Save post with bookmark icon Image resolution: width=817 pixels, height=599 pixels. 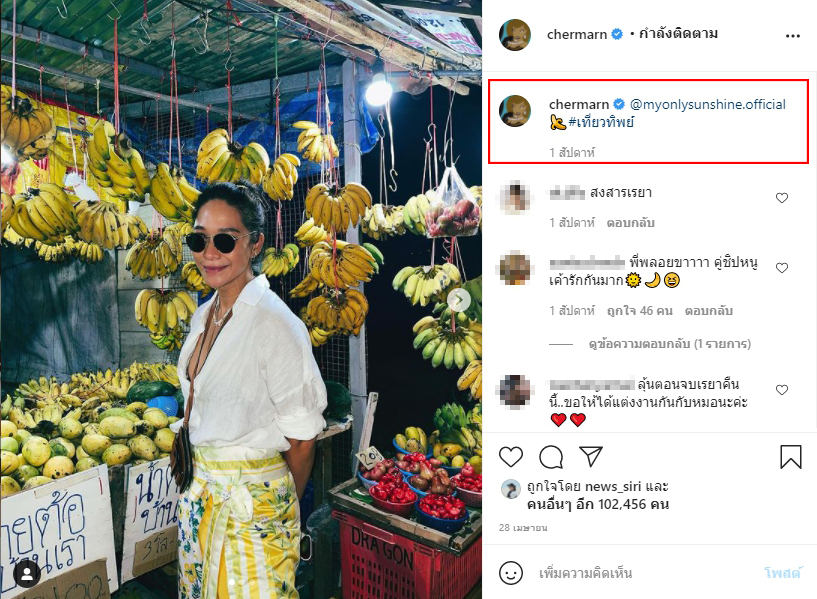click(790, 457)
